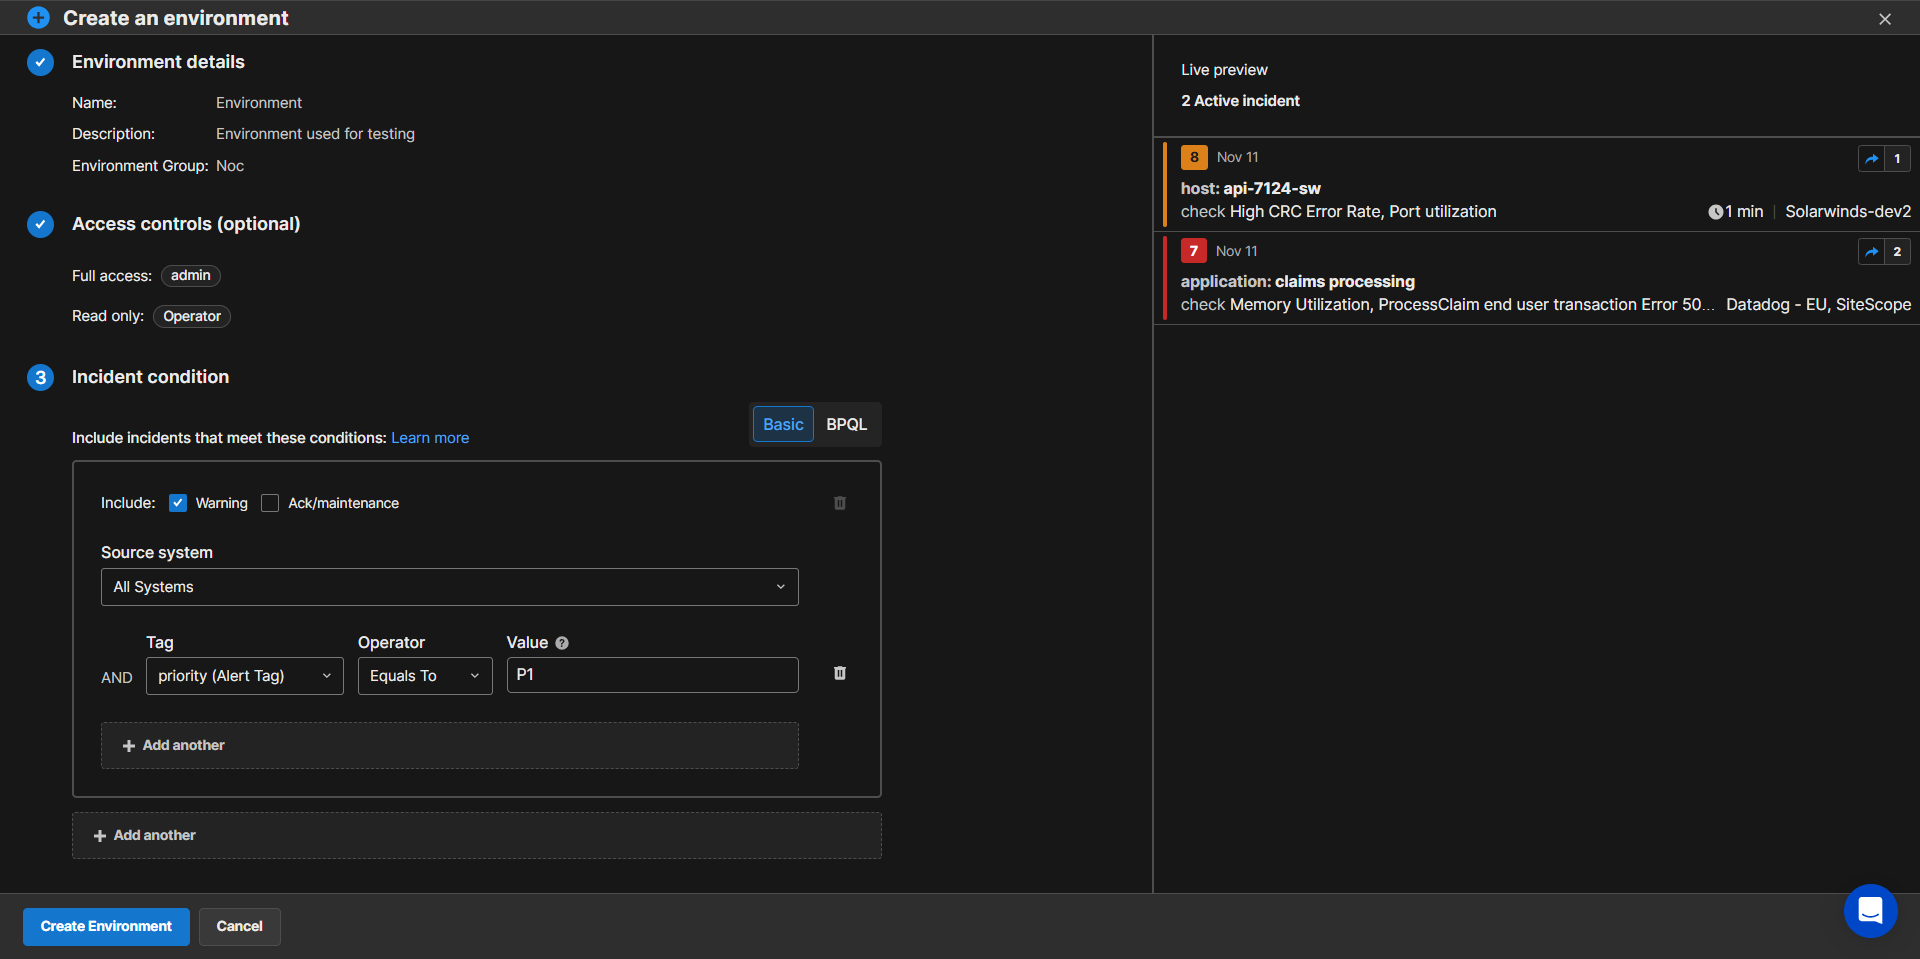Viewport: 1920px width, 959px height.
Task: Click the Value input field containing P1
Action: (x=652, y=675)
